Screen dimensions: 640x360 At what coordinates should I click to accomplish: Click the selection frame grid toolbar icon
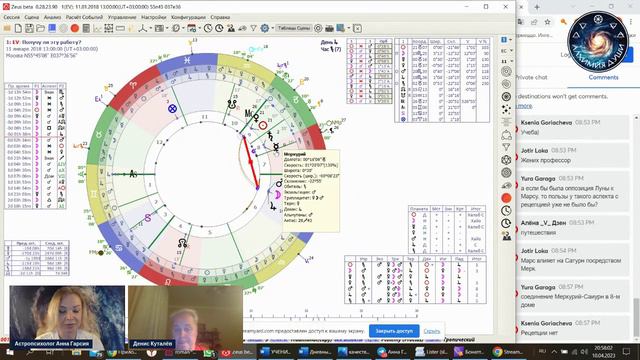(109, 28)
